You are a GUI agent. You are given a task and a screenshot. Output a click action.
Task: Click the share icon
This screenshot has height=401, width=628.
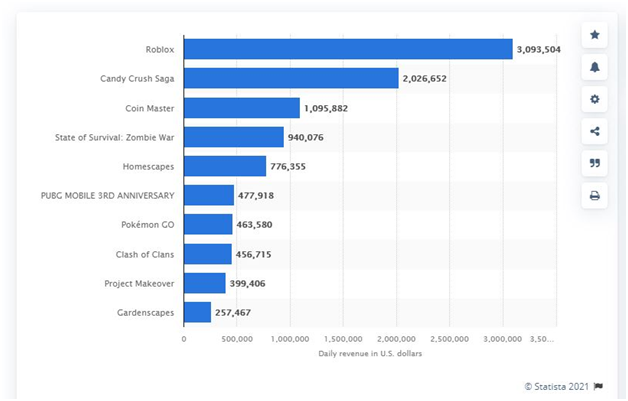click(595, 131)
